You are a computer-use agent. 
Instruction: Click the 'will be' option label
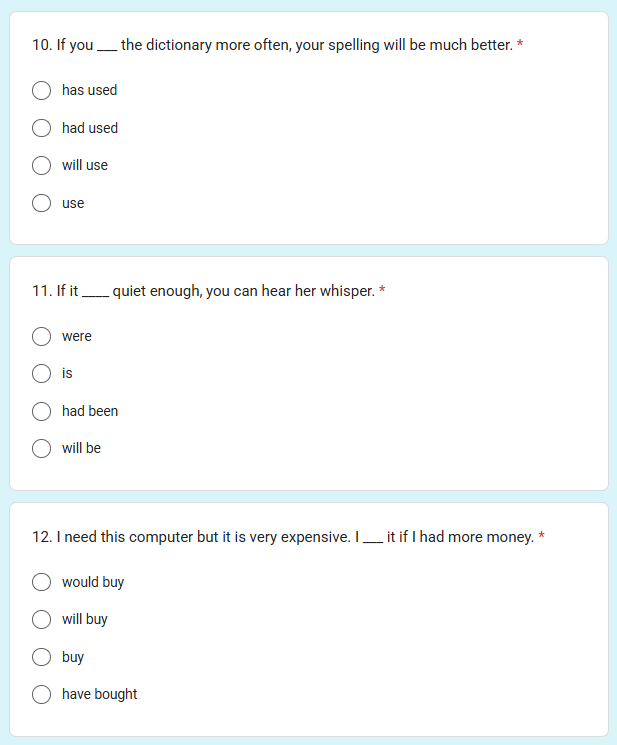coord(81,448)
